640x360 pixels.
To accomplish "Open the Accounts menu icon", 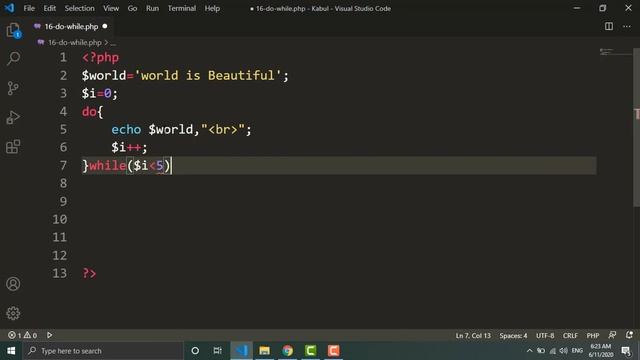I will [13, 284].
